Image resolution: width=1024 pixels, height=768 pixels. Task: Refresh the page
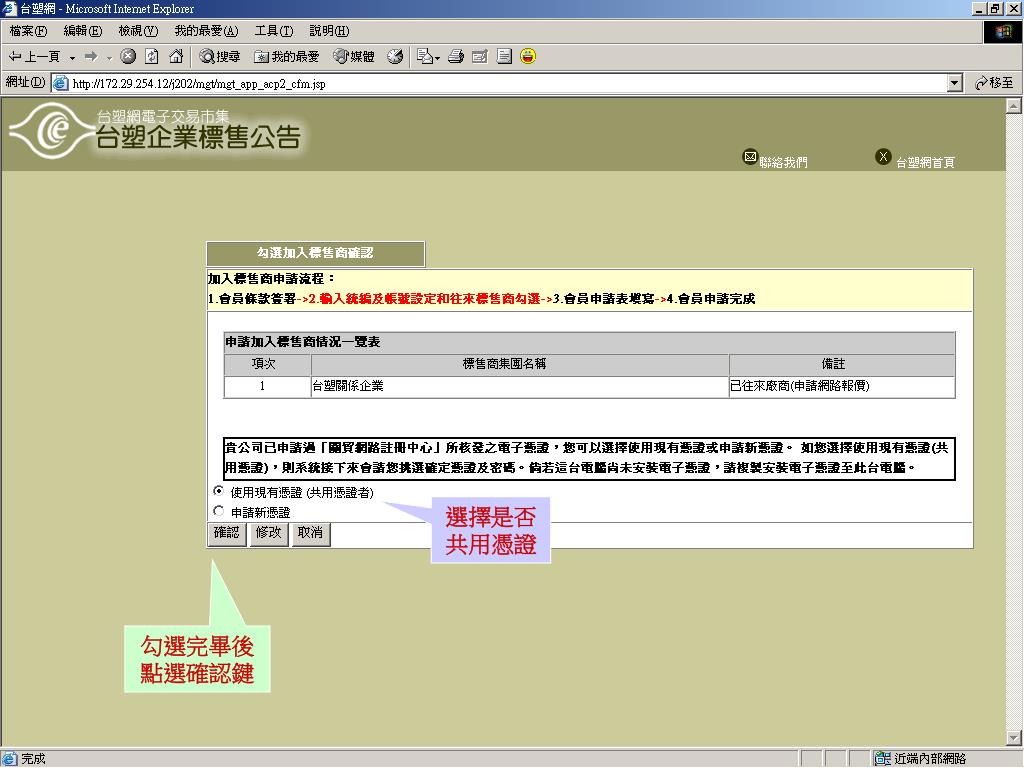[152, 57]
